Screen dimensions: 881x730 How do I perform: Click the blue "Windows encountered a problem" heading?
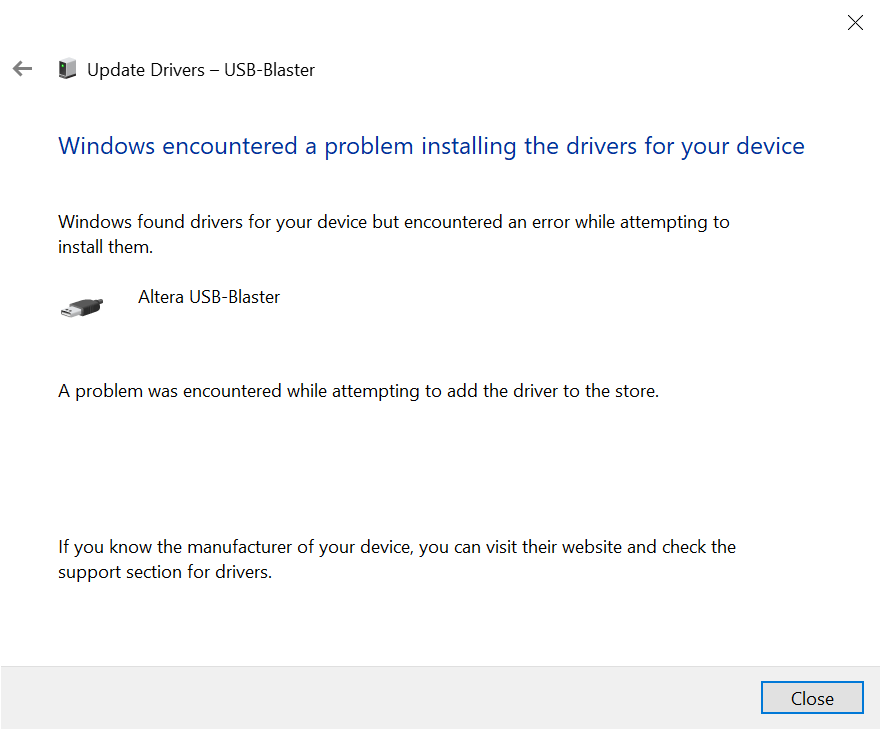pyautogui.click(x=431, y=146)
